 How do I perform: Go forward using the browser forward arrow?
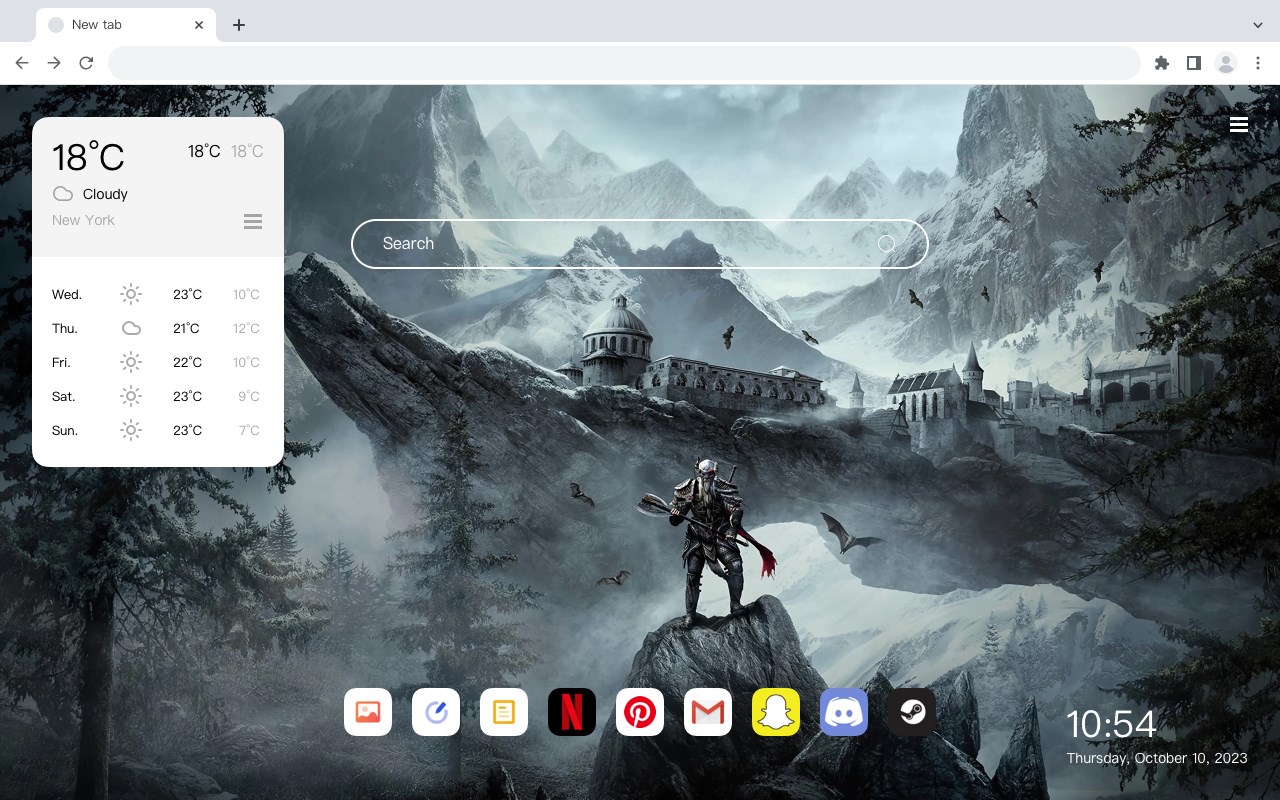coord(54,63)
